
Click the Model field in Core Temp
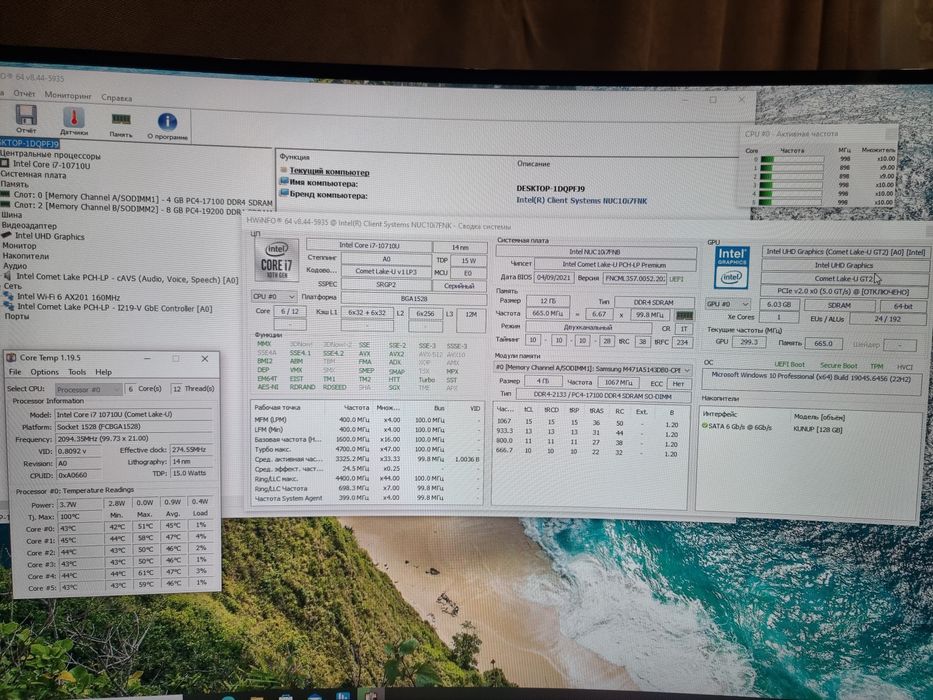point(134,415)
